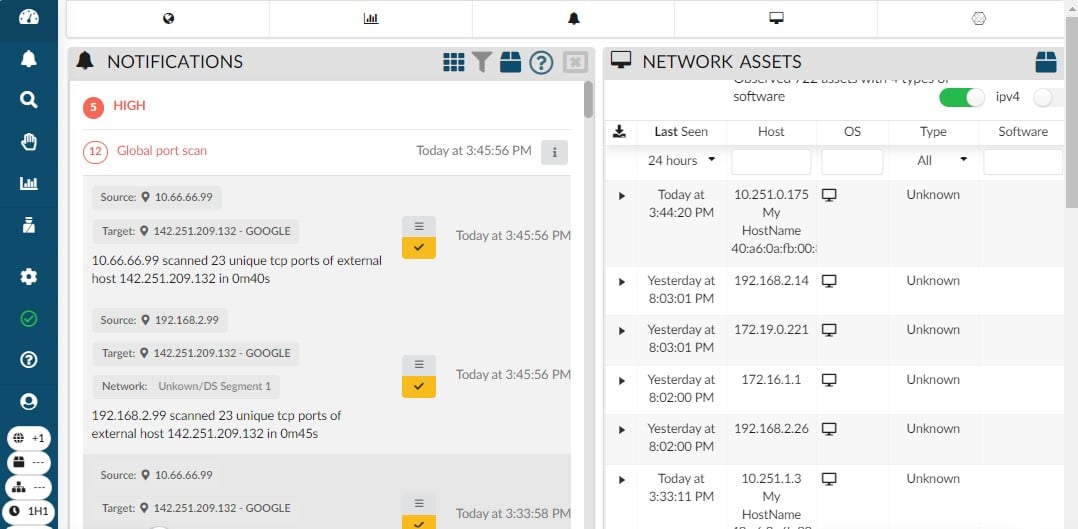Click the grid view icon in Notifications
This screenshot has height=529, width=1078.
pyautogui.click(x=454, y=62)
